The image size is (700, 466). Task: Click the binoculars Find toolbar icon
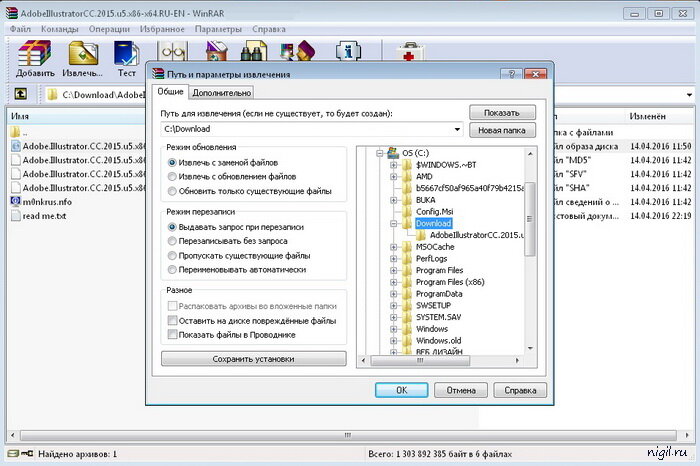click(253, 51)
